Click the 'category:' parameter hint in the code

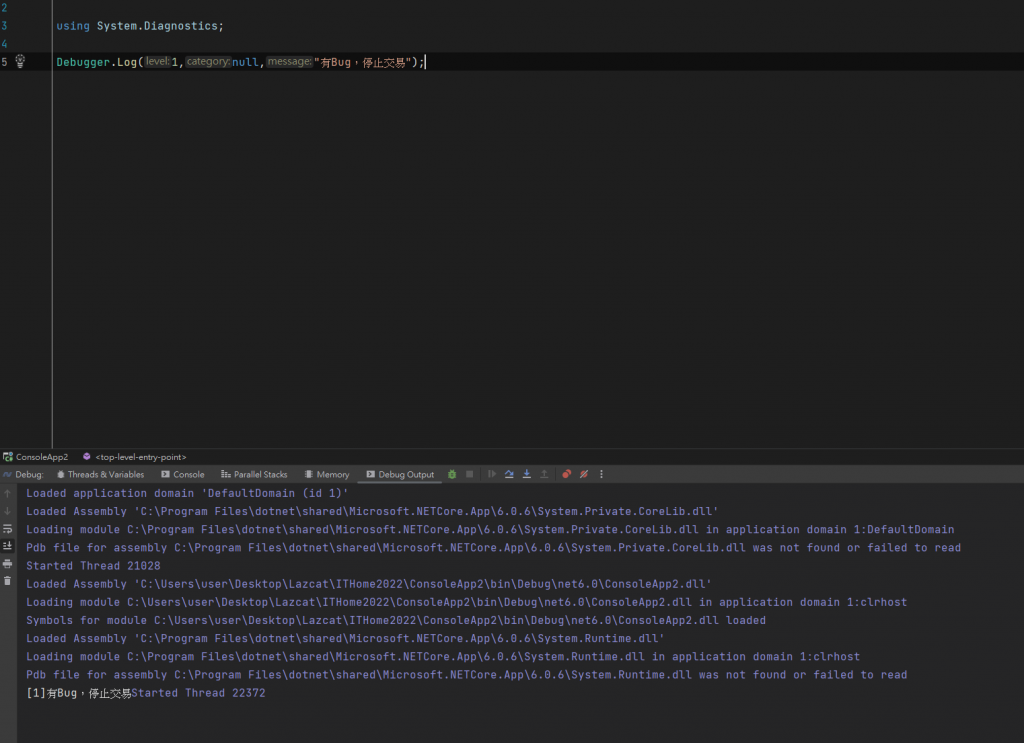pos(208,61)
